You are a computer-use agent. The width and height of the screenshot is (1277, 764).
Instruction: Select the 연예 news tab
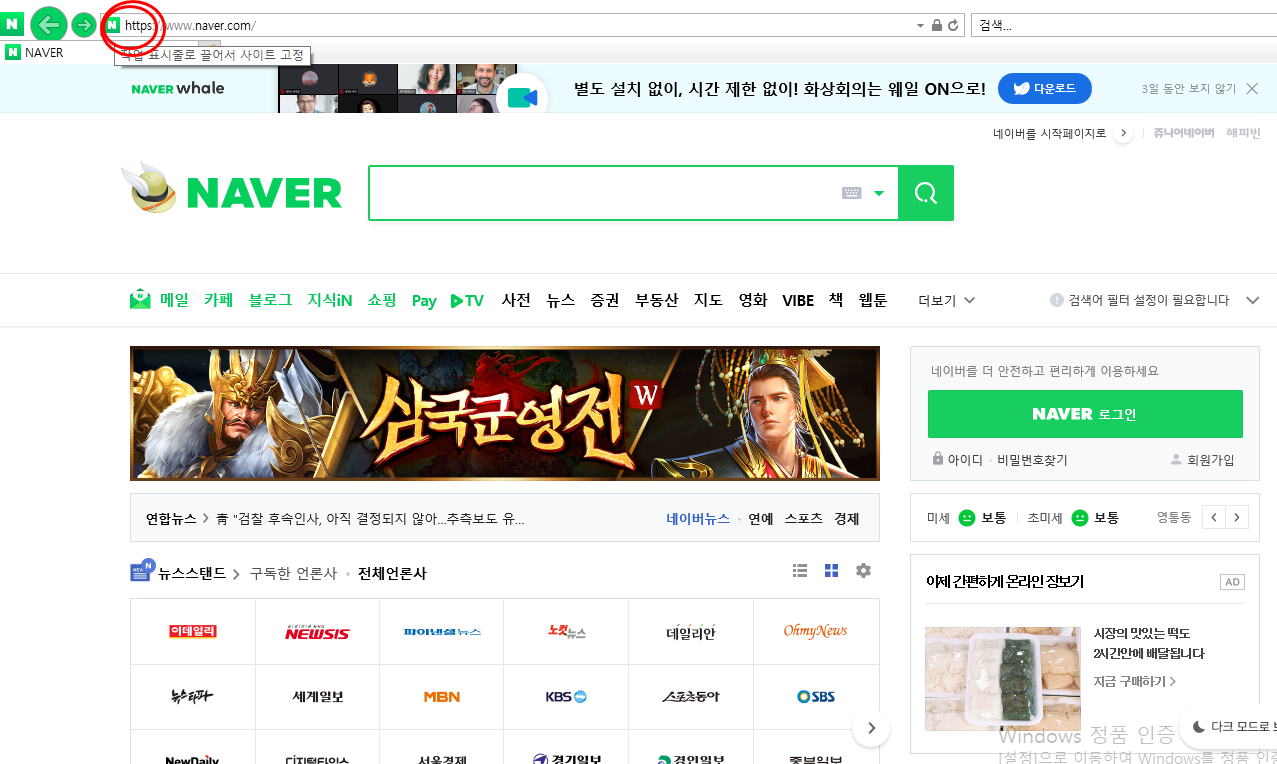[x=760, y=519]
